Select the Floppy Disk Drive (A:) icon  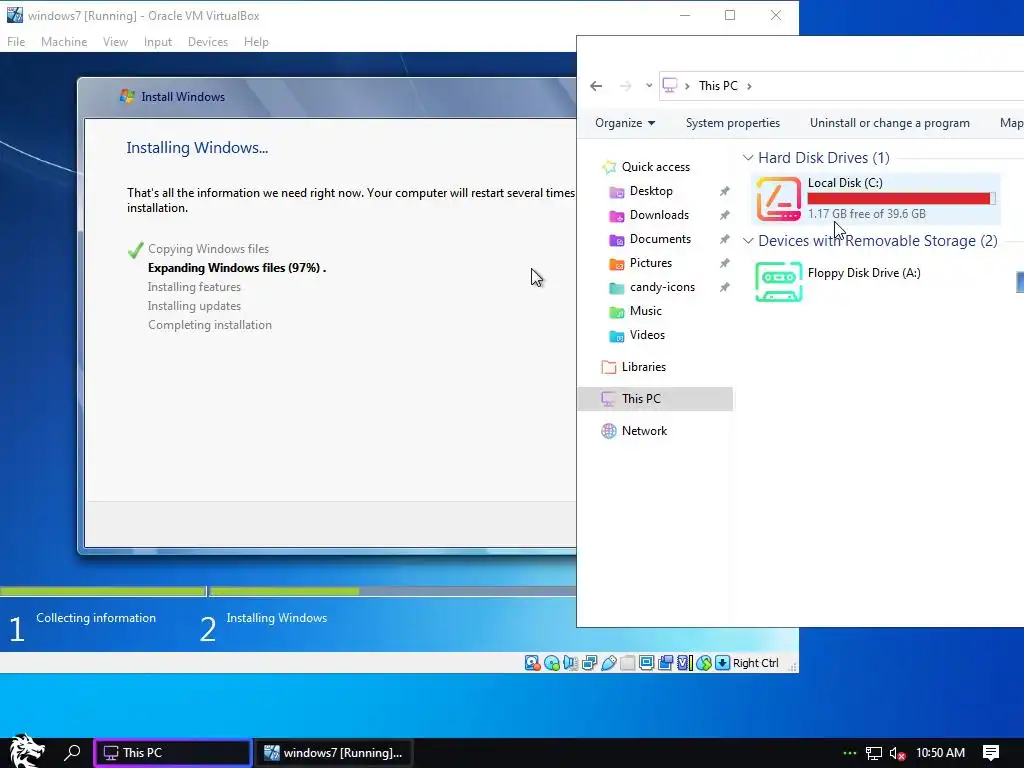coord(778,281)
